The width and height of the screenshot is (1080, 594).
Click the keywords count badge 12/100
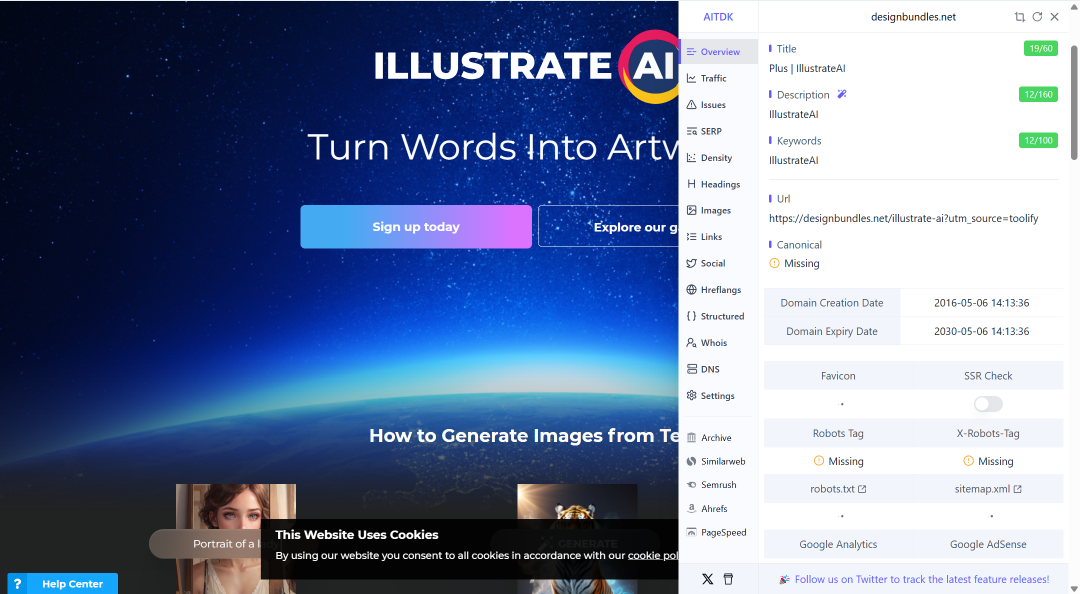point(1038,141)
